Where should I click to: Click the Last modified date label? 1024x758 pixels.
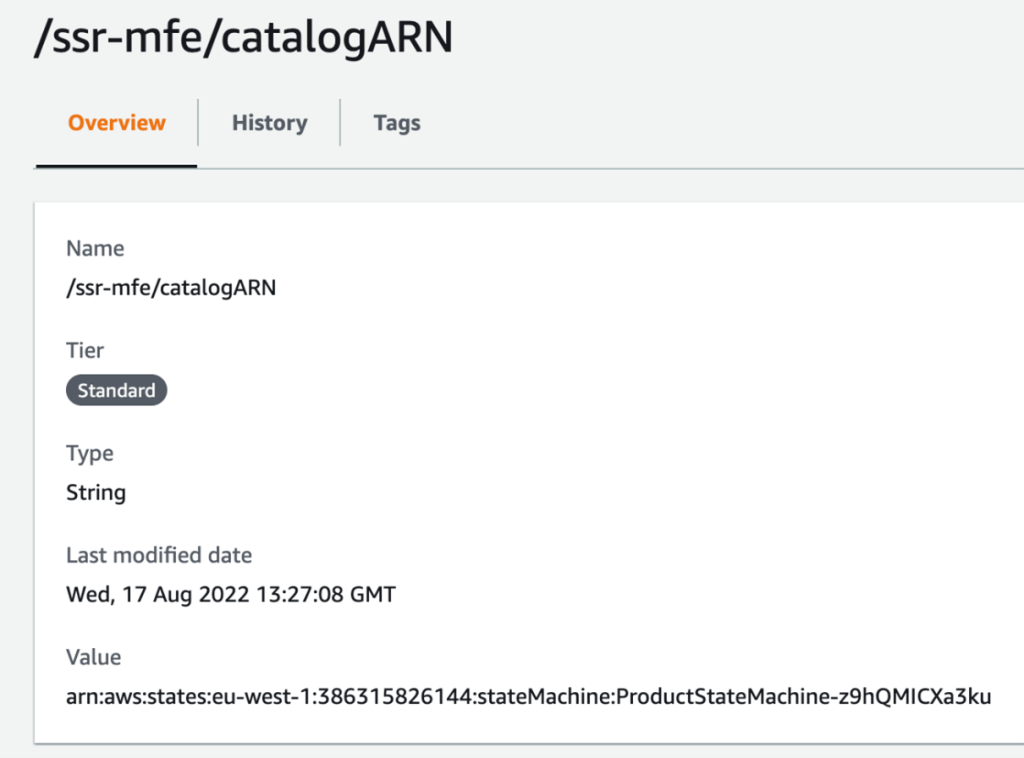point(158,555)
